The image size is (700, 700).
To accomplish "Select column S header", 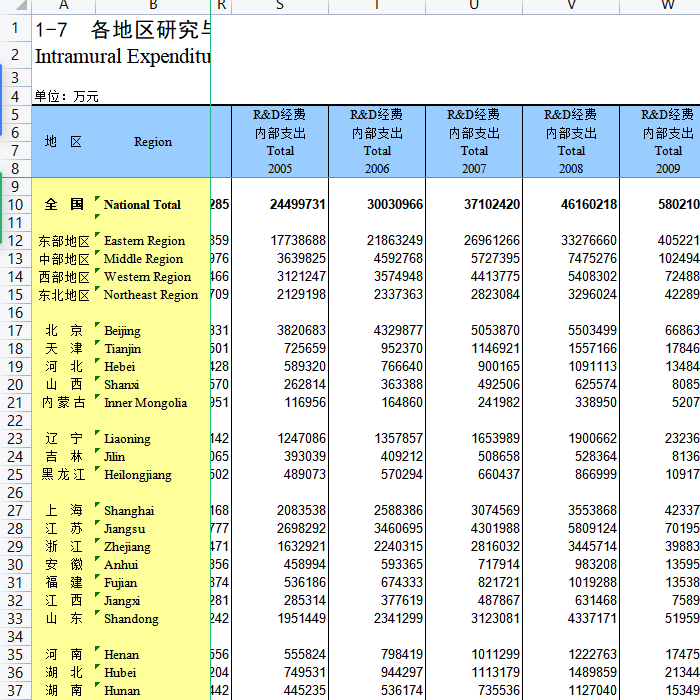I will (280, 6).
